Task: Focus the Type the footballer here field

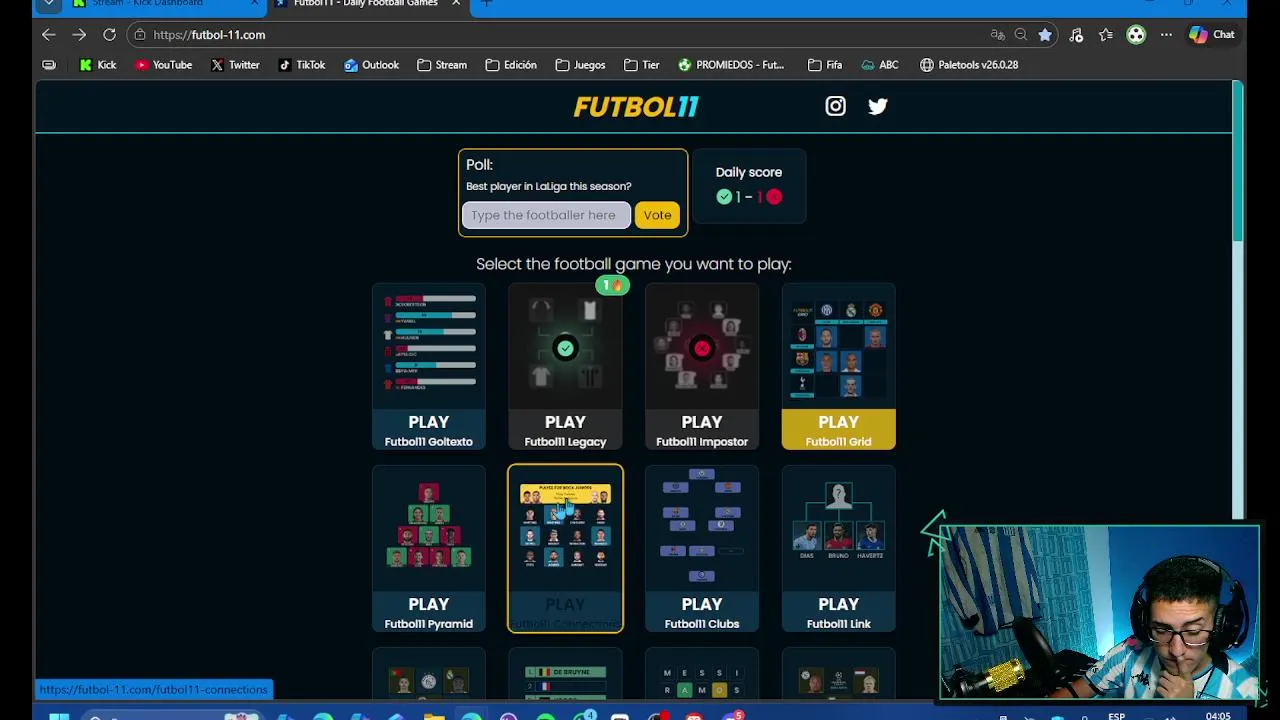Action: pos(546,215)
